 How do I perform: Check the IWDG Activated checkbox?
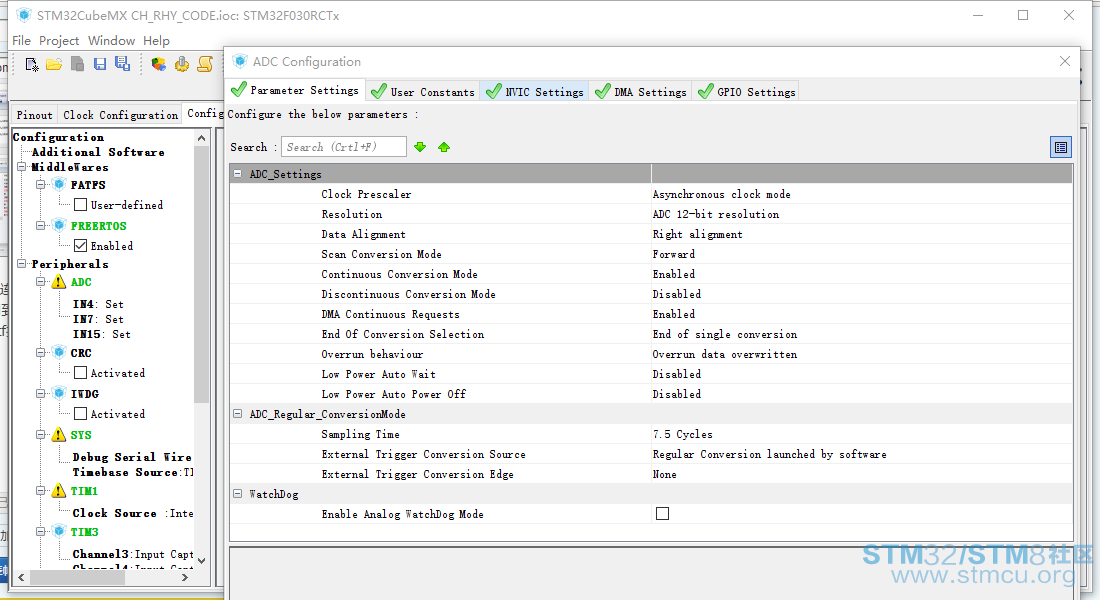pyautogui.click(x=81, y=413)
